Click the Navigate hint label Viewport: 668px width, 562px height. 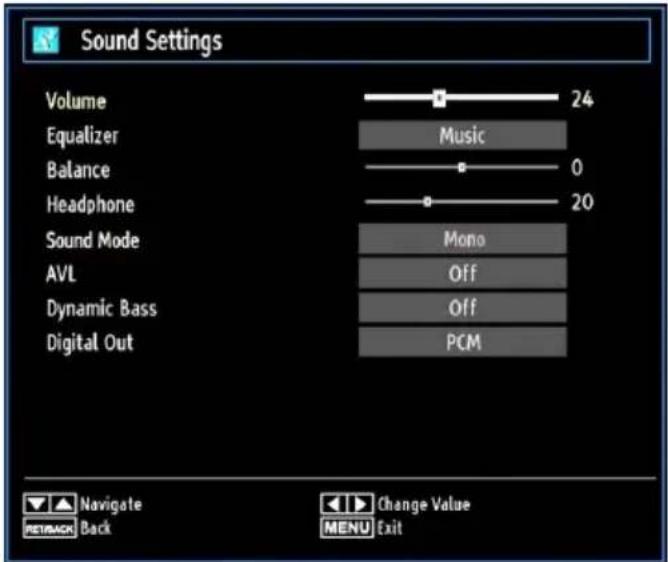111,504
